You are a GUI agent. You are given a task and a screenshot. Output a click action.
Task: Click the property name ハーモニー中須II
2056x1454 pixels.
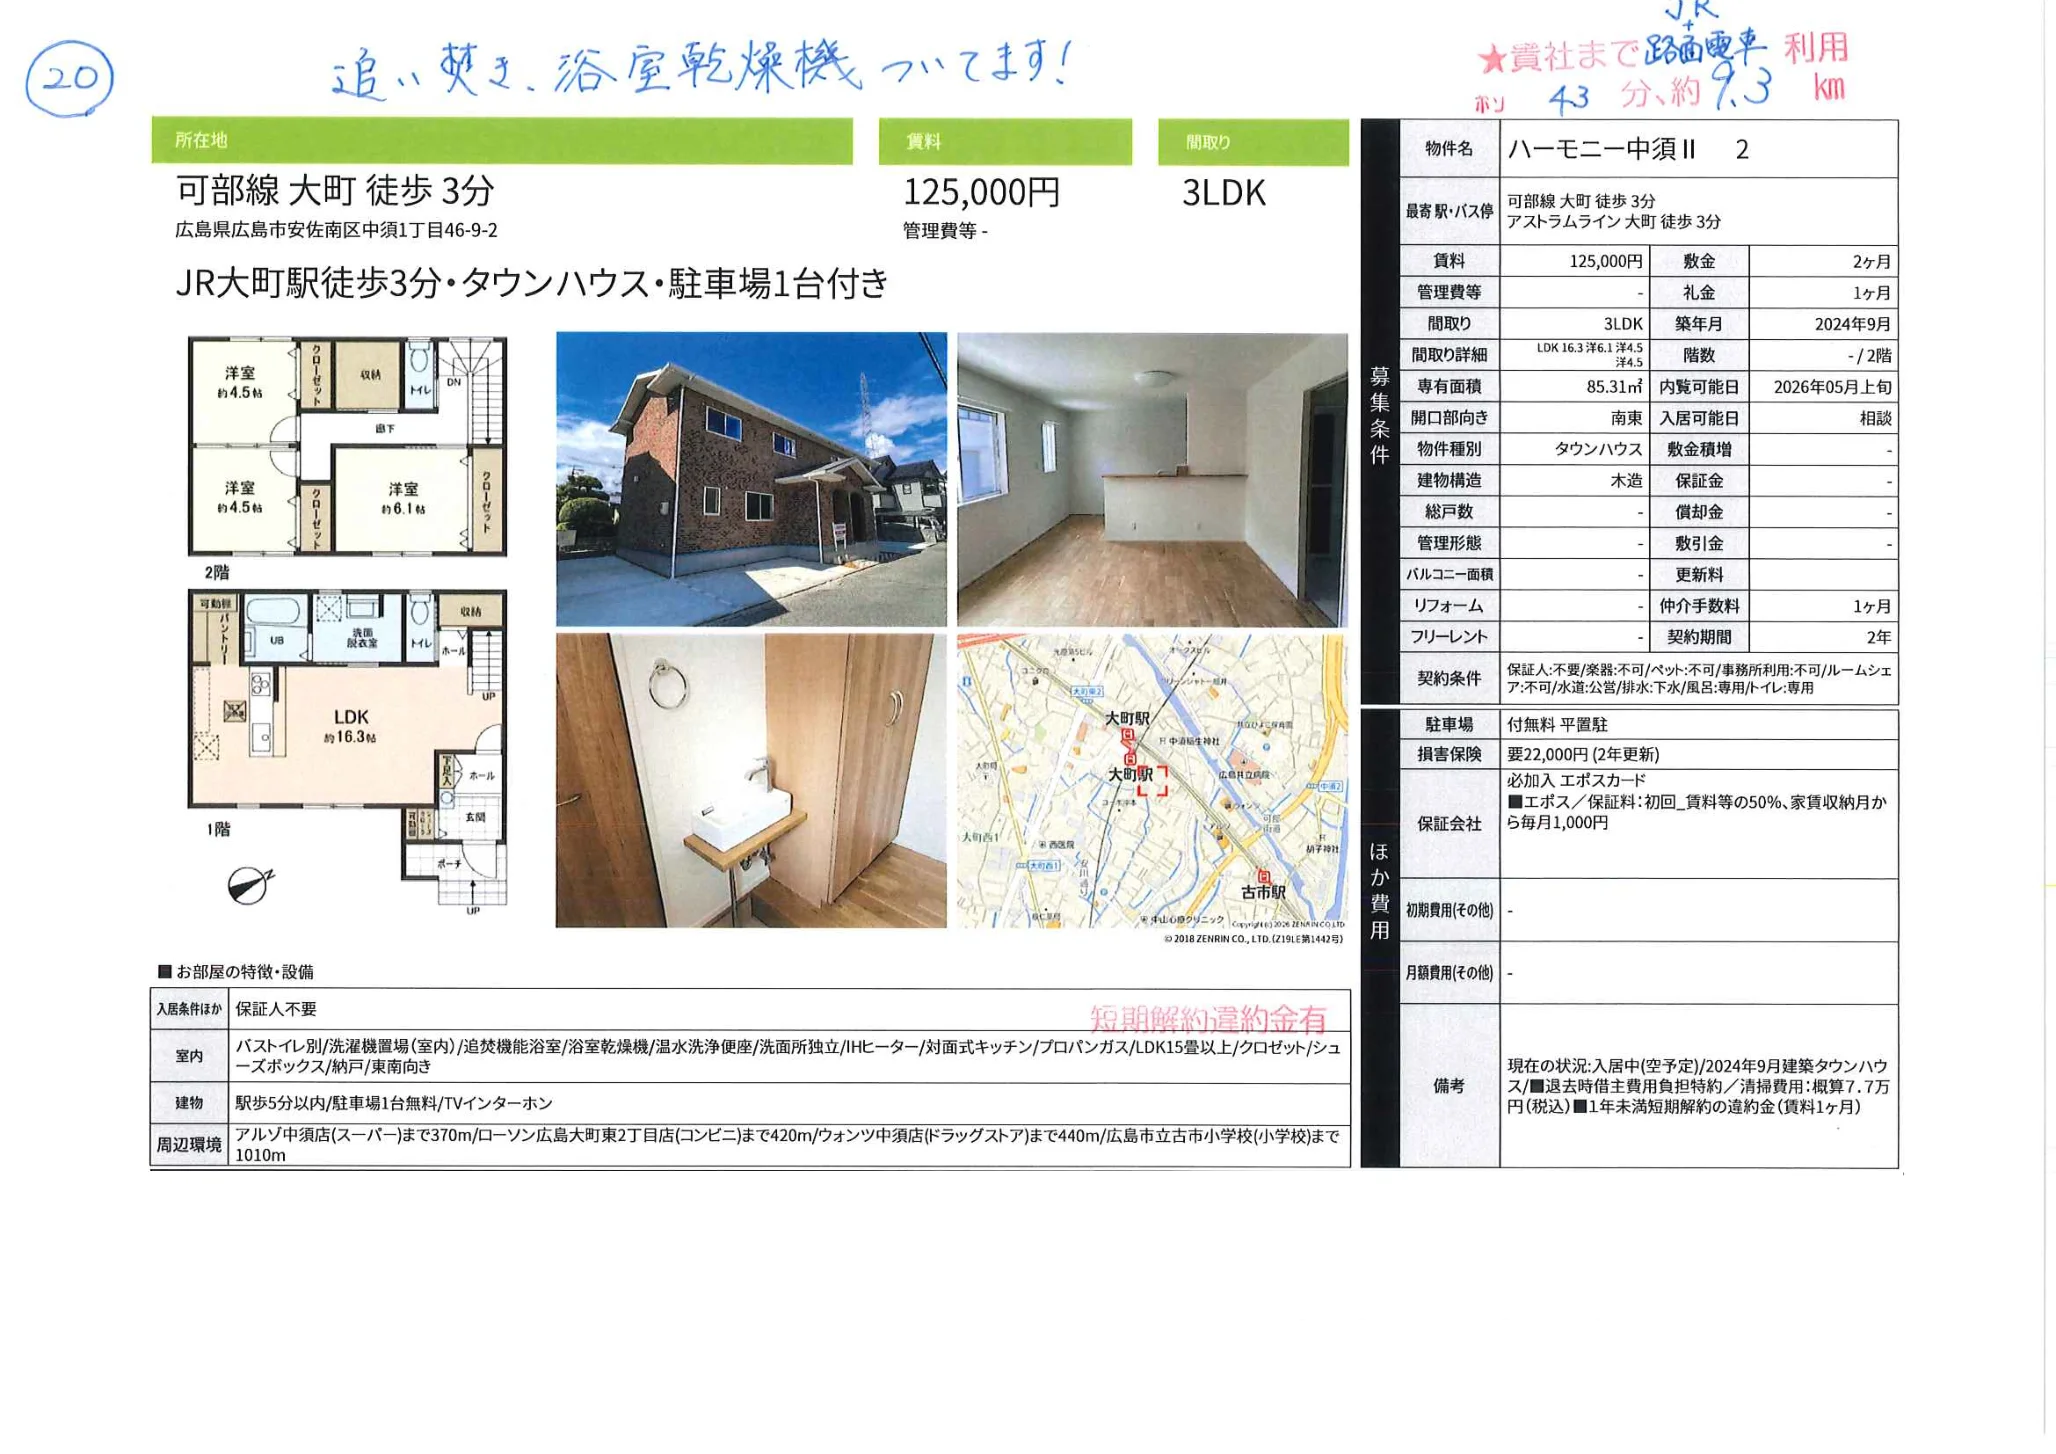[x=1601, y=150]
